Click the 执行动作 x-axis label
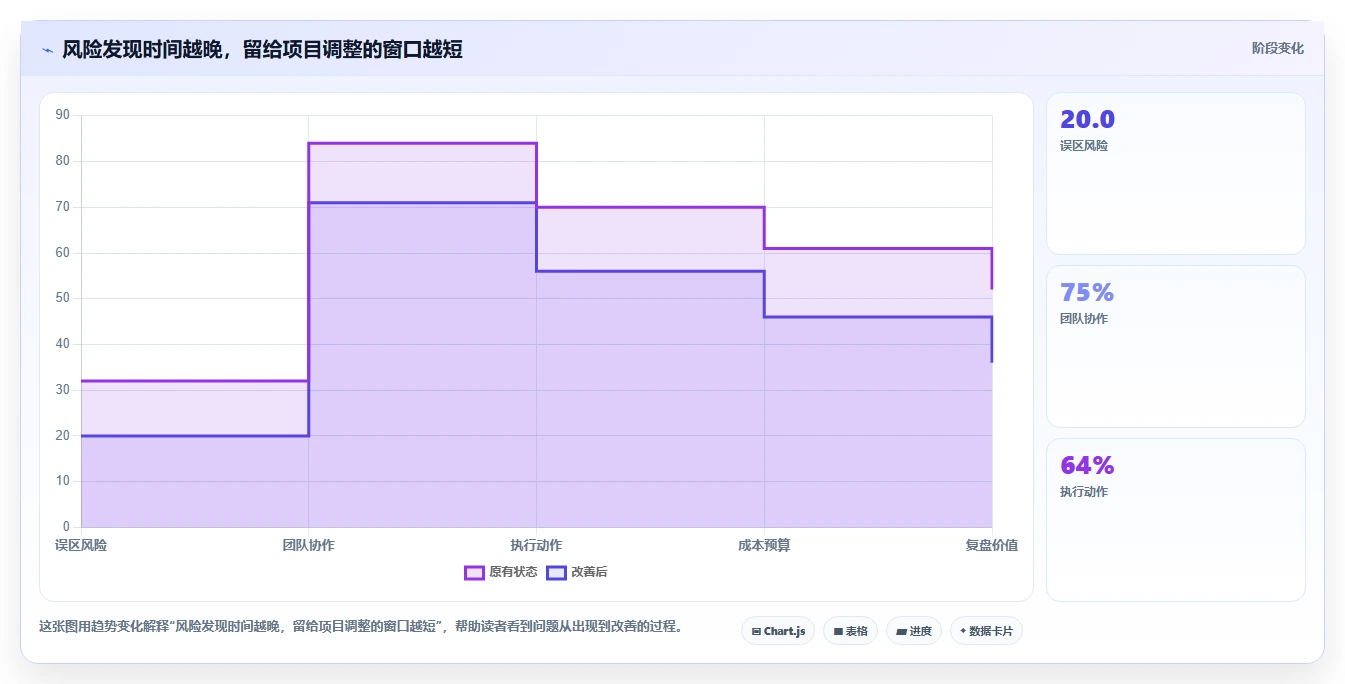The width and height of the screenshot is (1345, 684). tap(536, 545)
